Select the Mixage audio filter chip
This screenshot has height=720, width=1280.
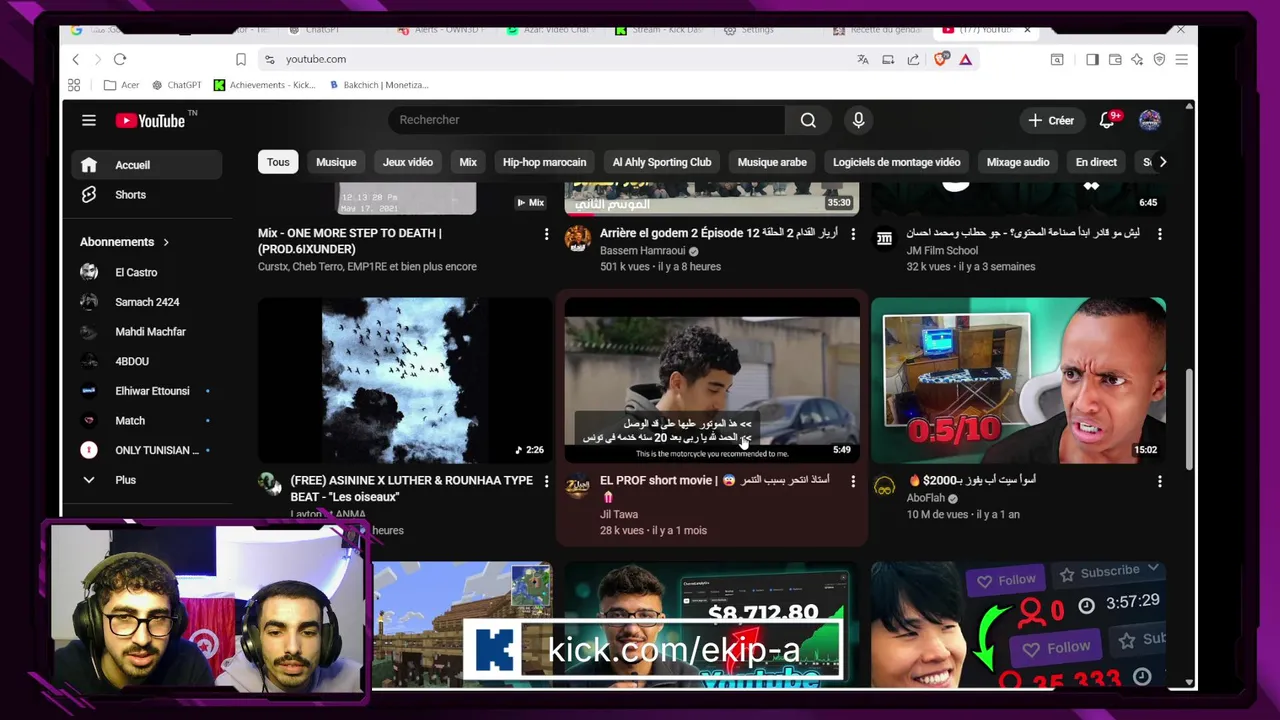pos(1018,162)
